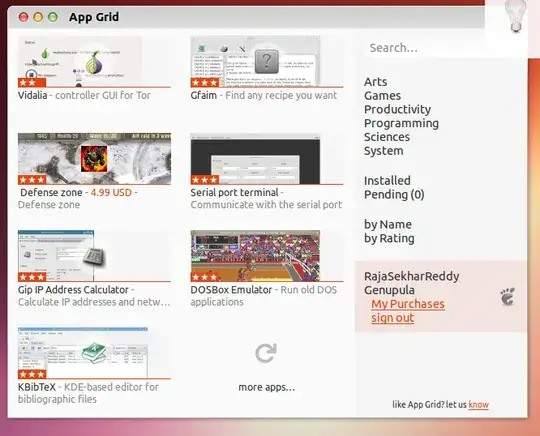540x436 pixels.
Task: Click the 'Find any recipe you want' description
Action: coord(281,95)
